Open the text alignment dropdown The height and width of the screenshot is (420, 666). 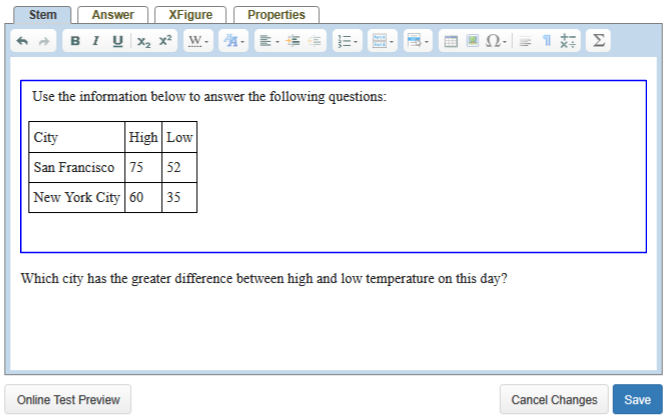(x=267, y=41)
